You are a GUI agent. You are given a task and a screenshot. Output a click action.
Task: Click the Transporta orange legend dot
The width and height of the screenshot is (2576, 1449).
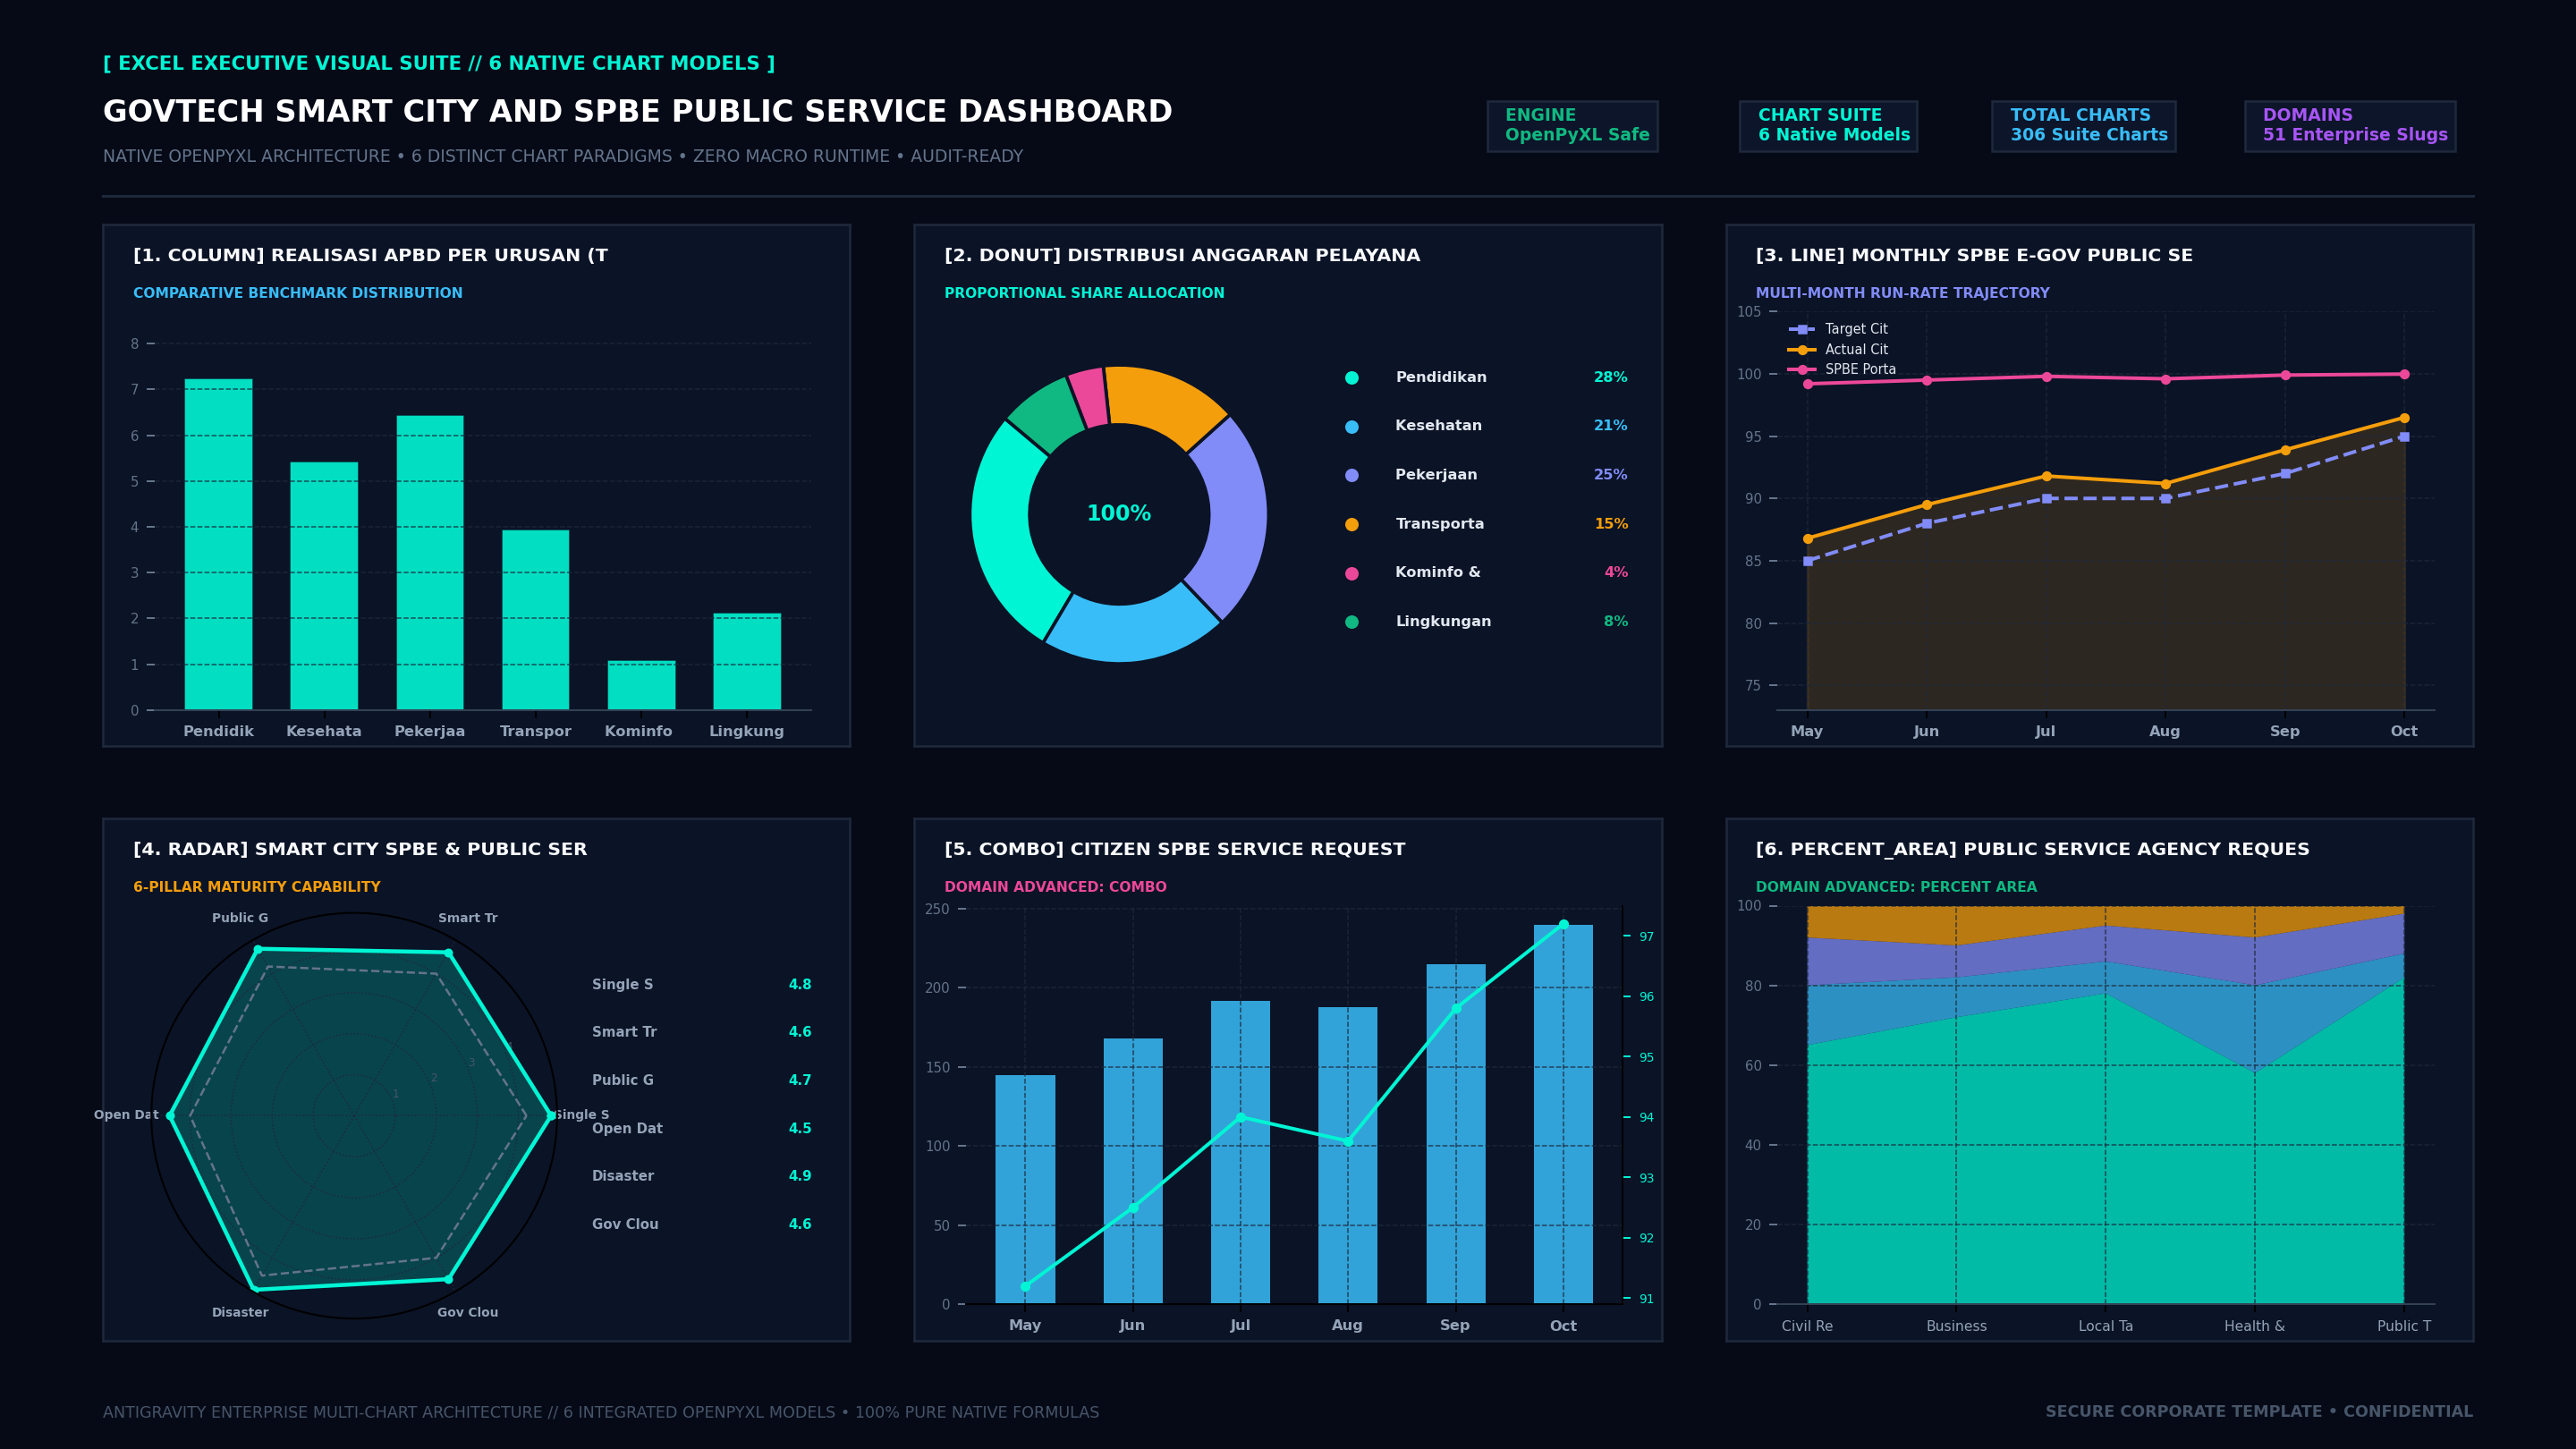[x=1352, y=525]
